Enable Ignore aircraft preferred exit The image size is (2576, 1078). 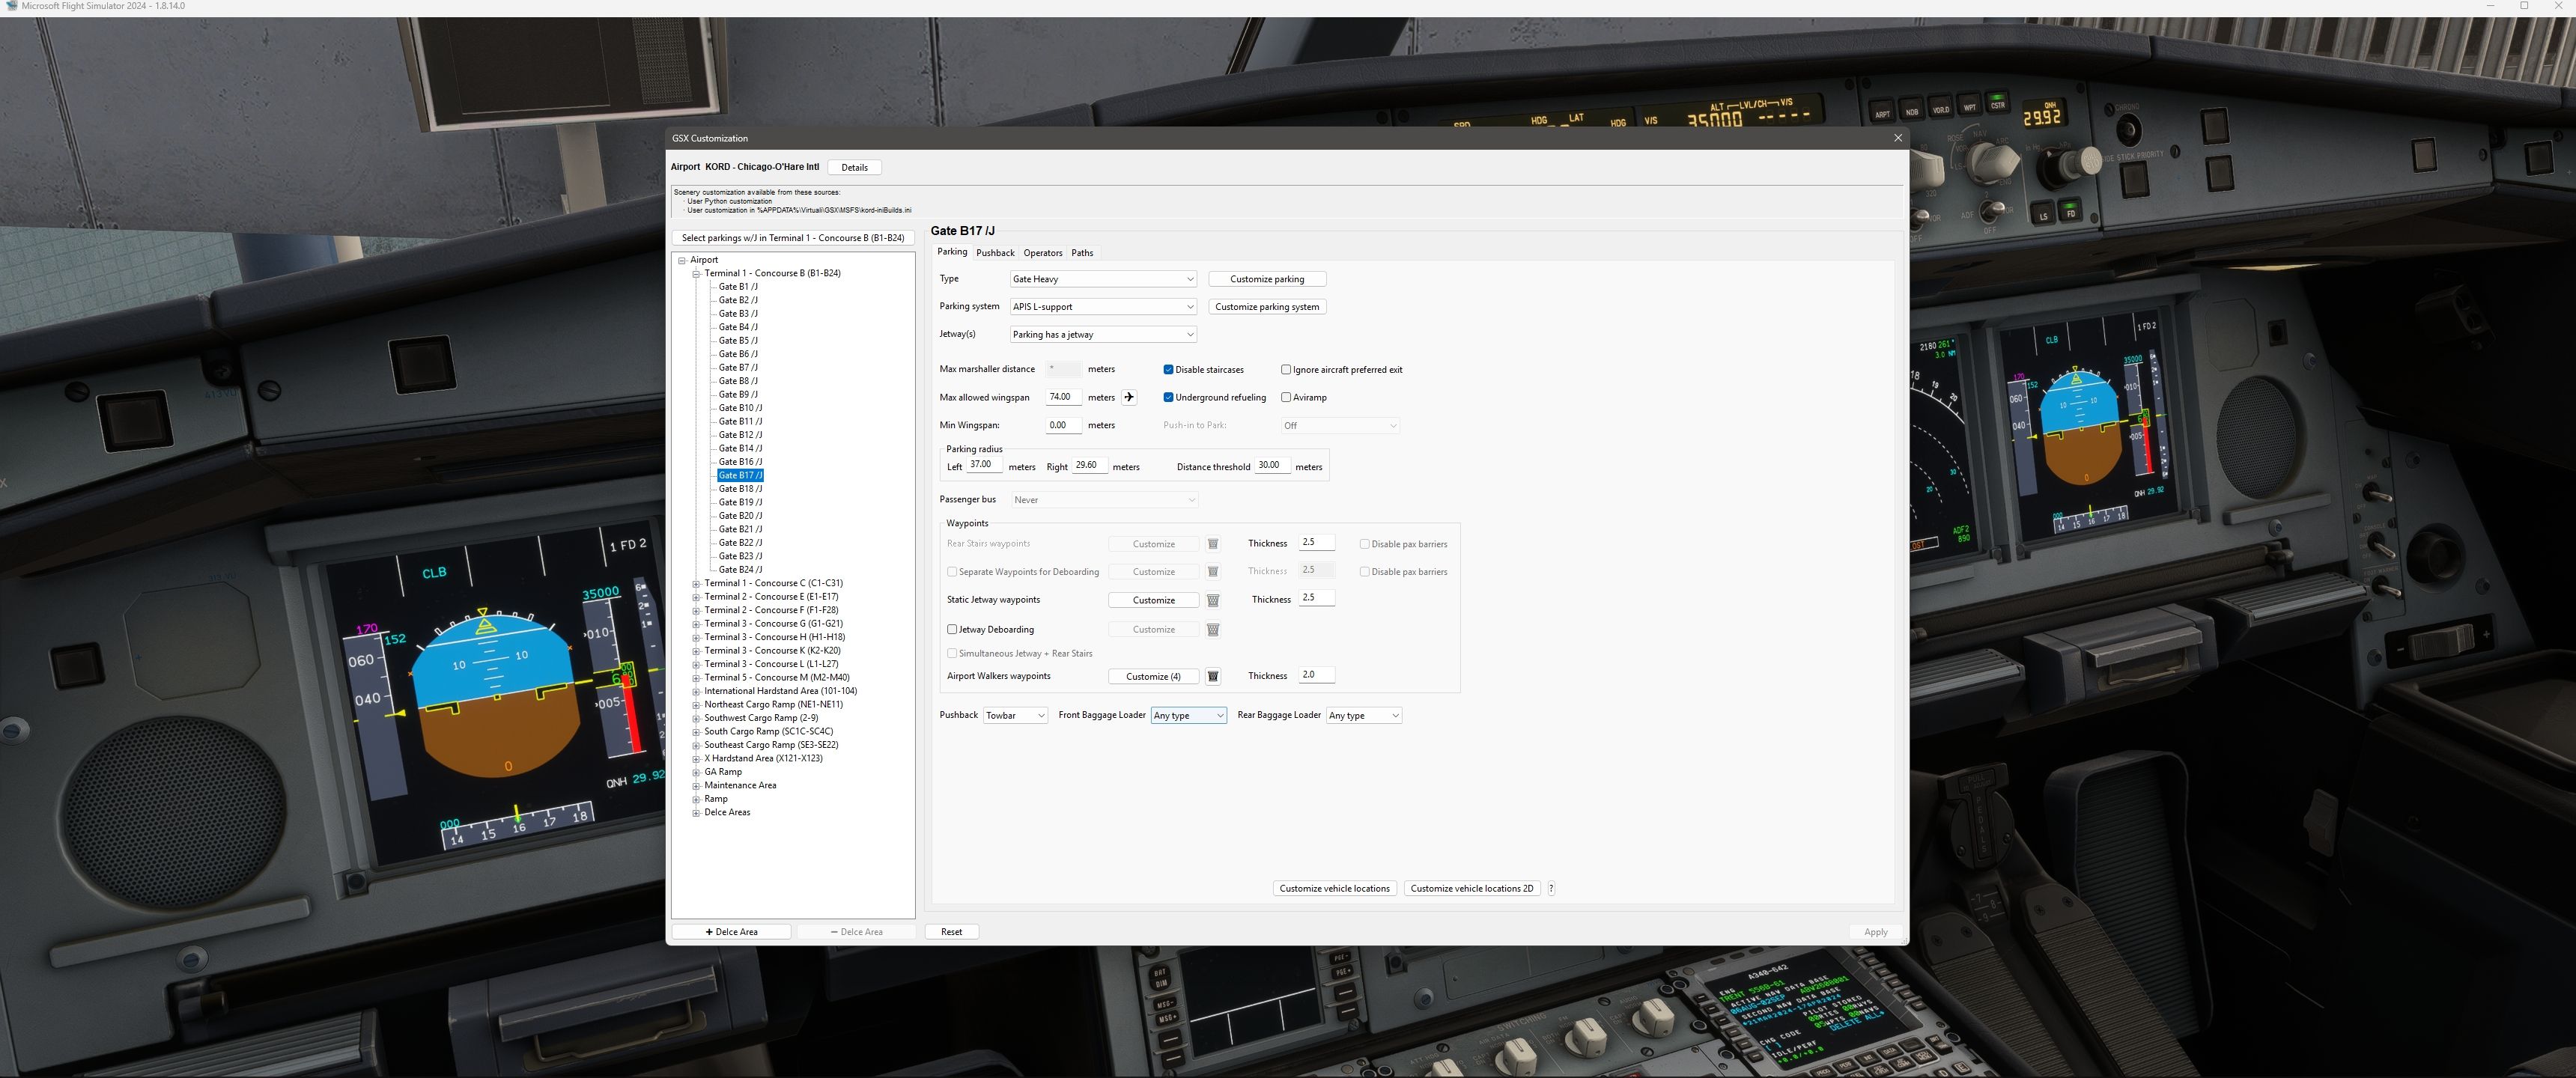pyautogui.click(x=1286, y=370)
